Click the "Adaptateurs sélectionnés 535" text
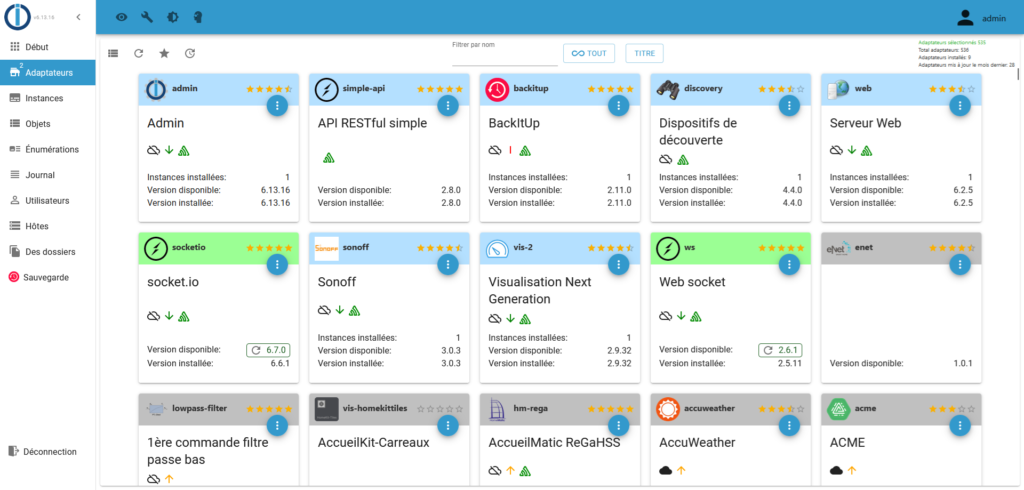Image resolution: width=1024 pixels, height=490 pixels. click(x=952, y=42)
